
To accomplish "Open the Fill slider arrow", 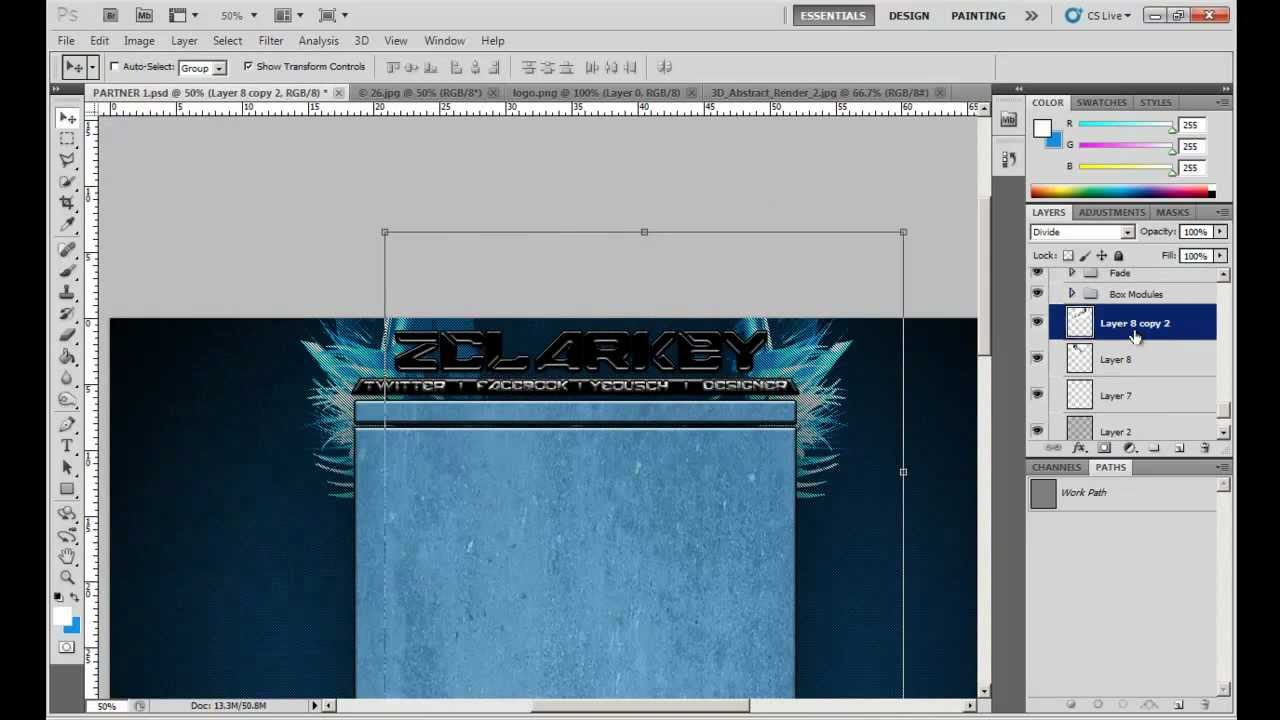I will (x=1219, y=256).
